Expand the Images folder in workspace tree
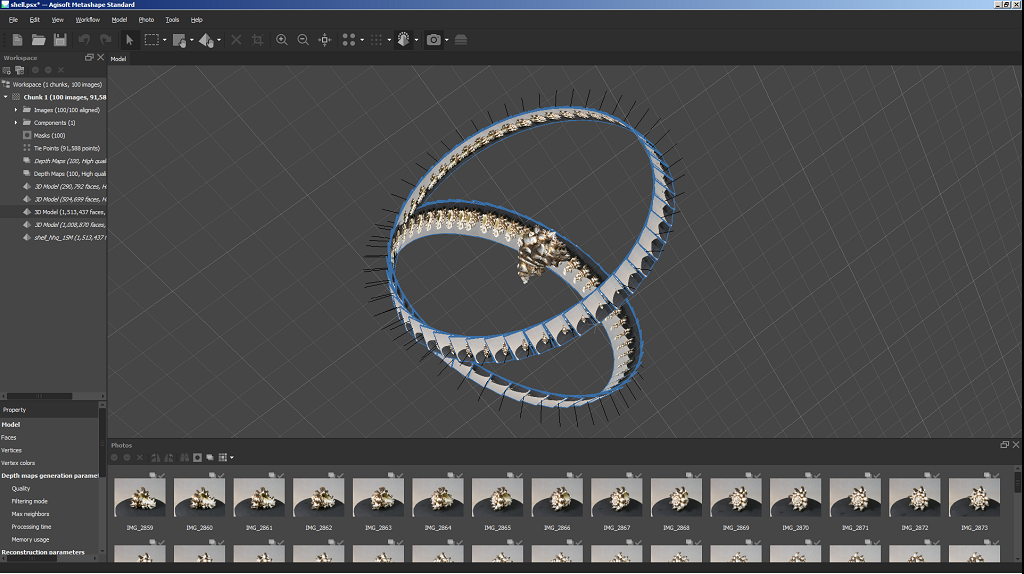1024x574 pixels. point(16,110)
